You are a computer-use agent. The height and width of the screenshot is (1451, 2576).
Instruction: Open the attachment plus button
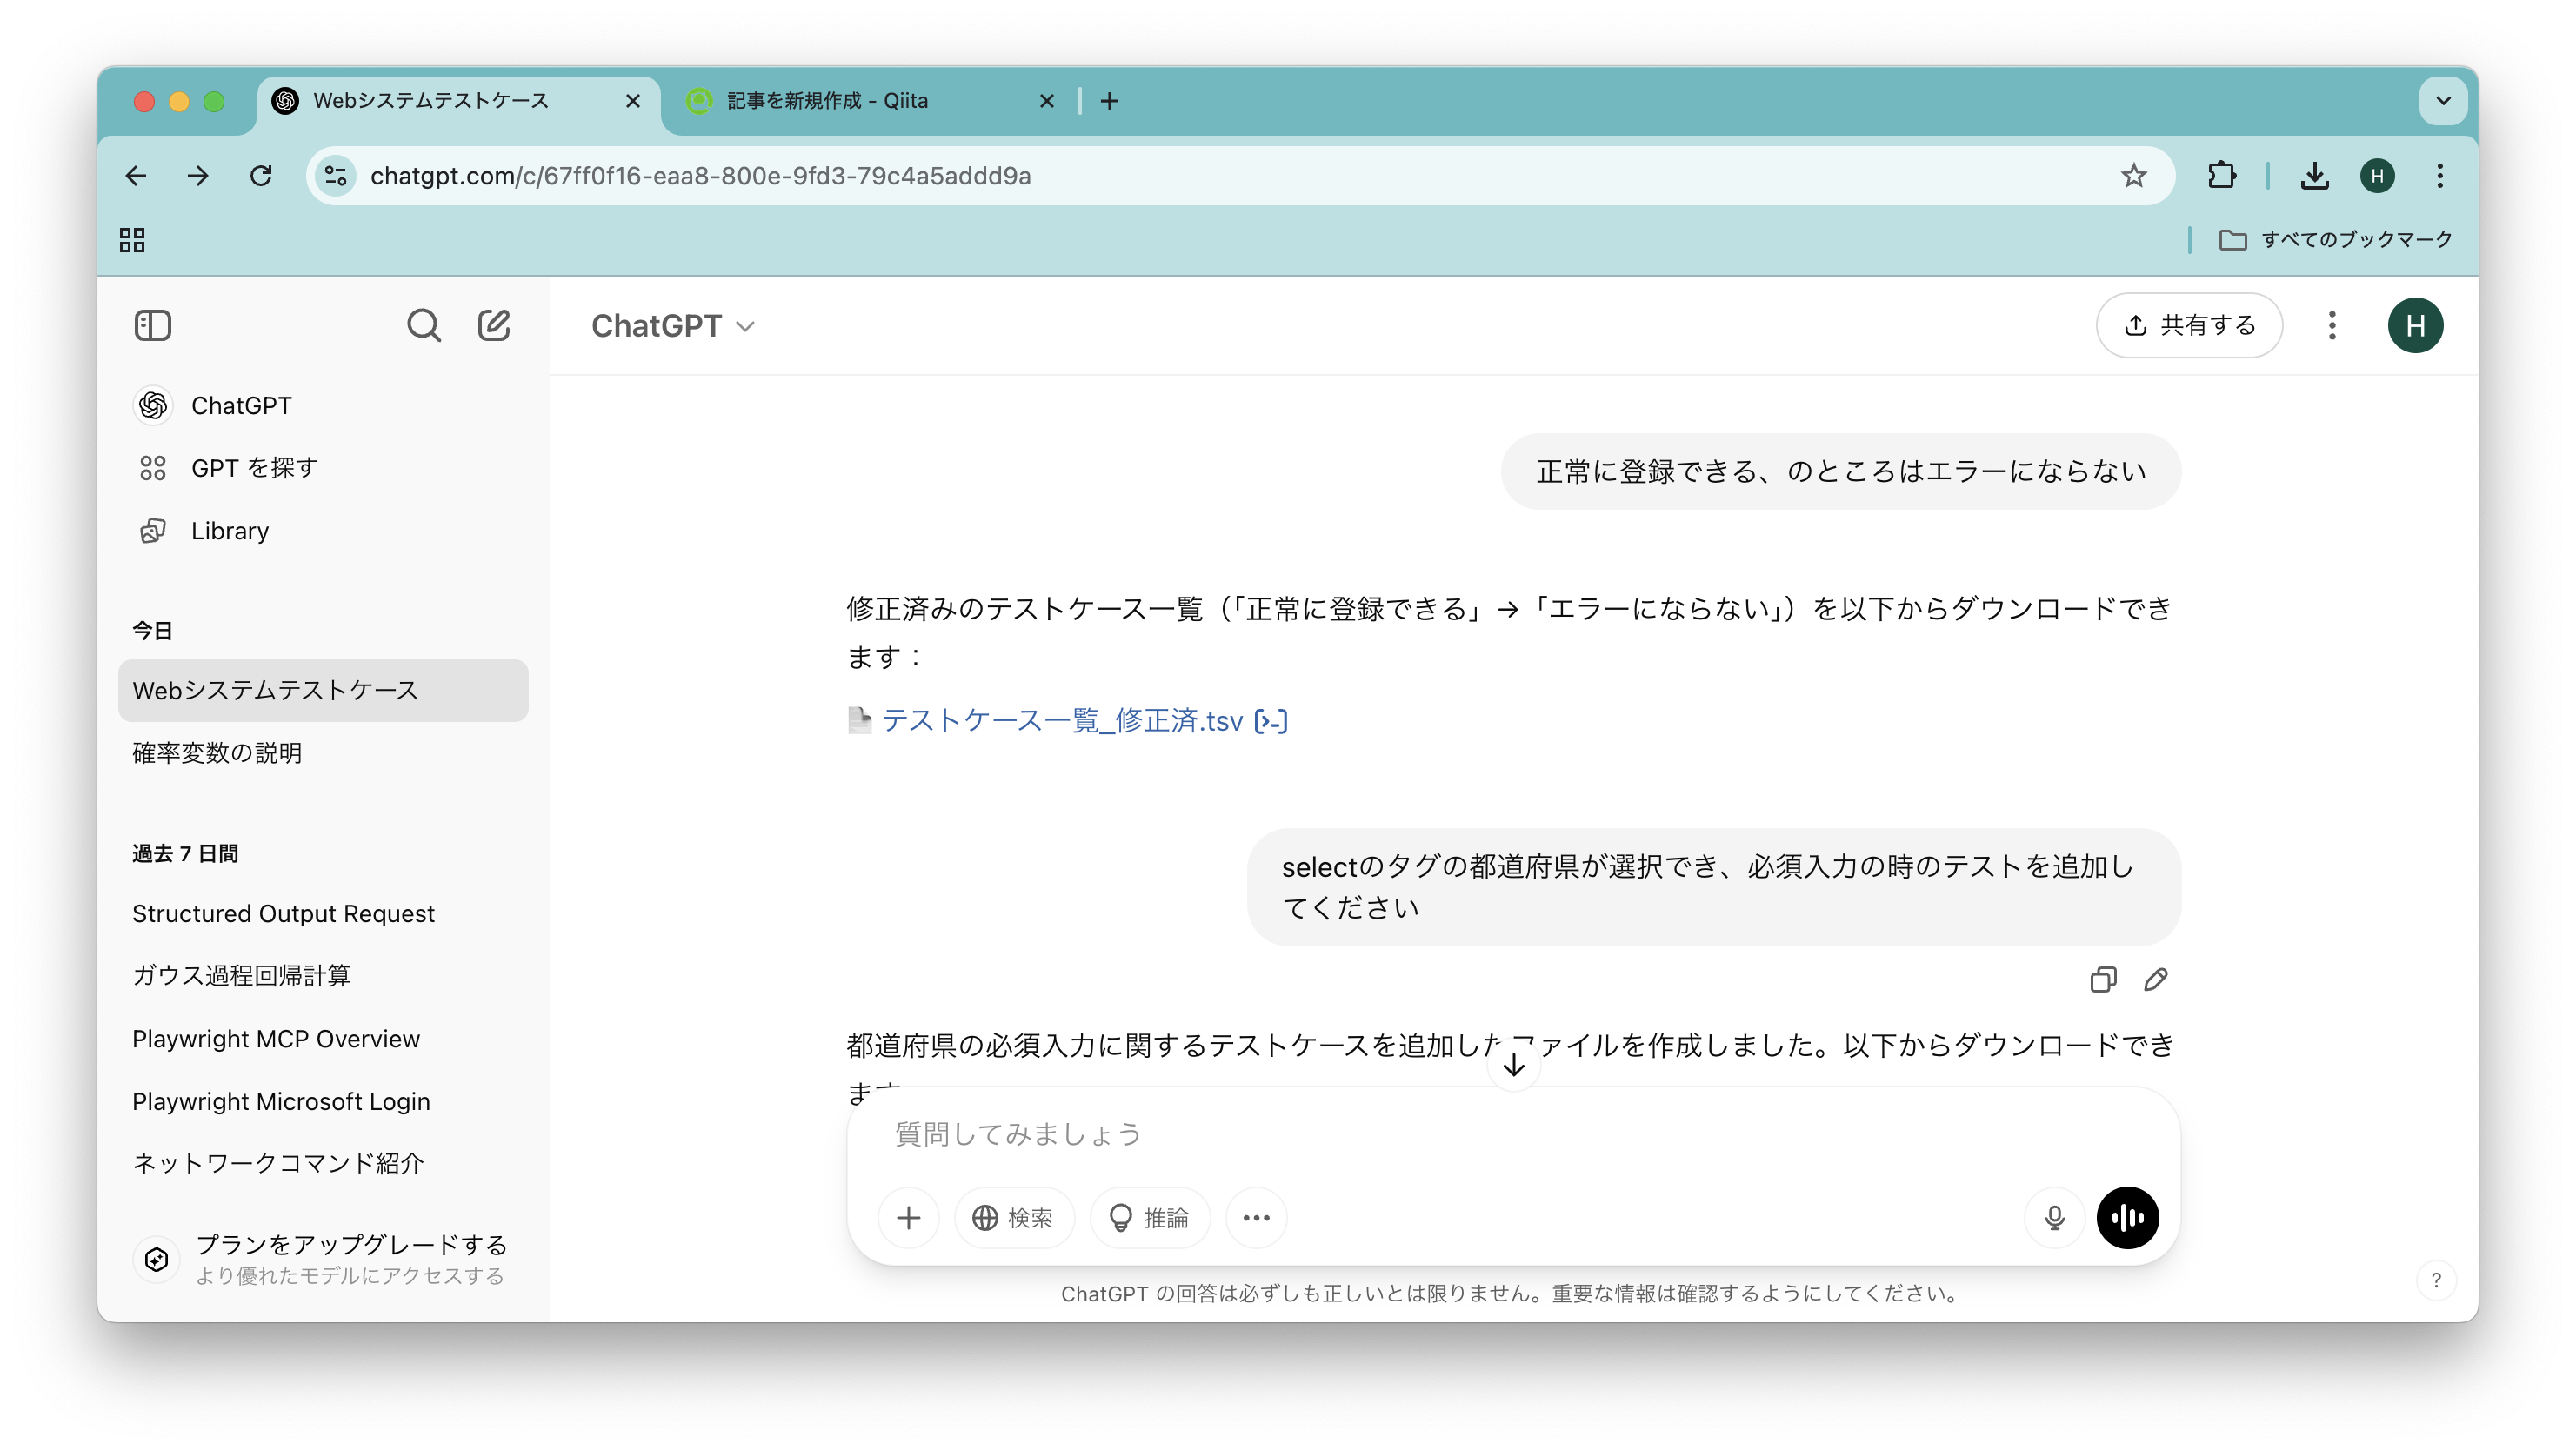(x=909, y=1217)
